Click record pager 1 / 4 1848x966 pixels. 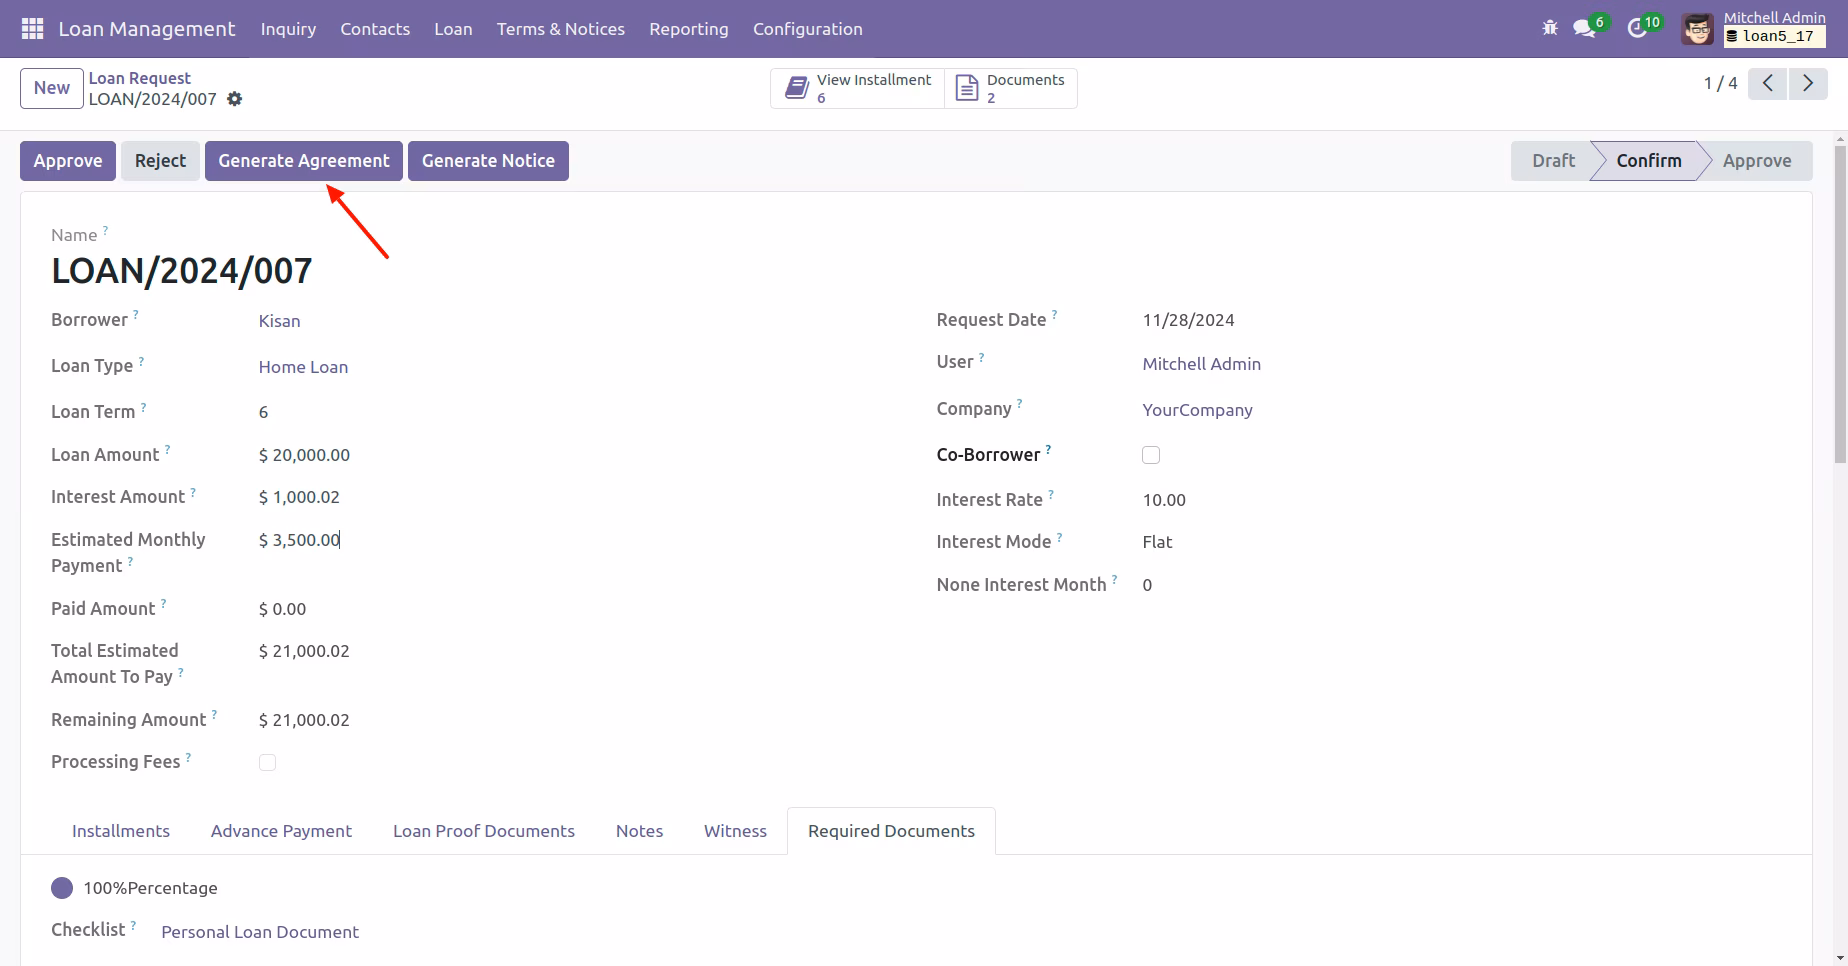[x=1720, y=83]
